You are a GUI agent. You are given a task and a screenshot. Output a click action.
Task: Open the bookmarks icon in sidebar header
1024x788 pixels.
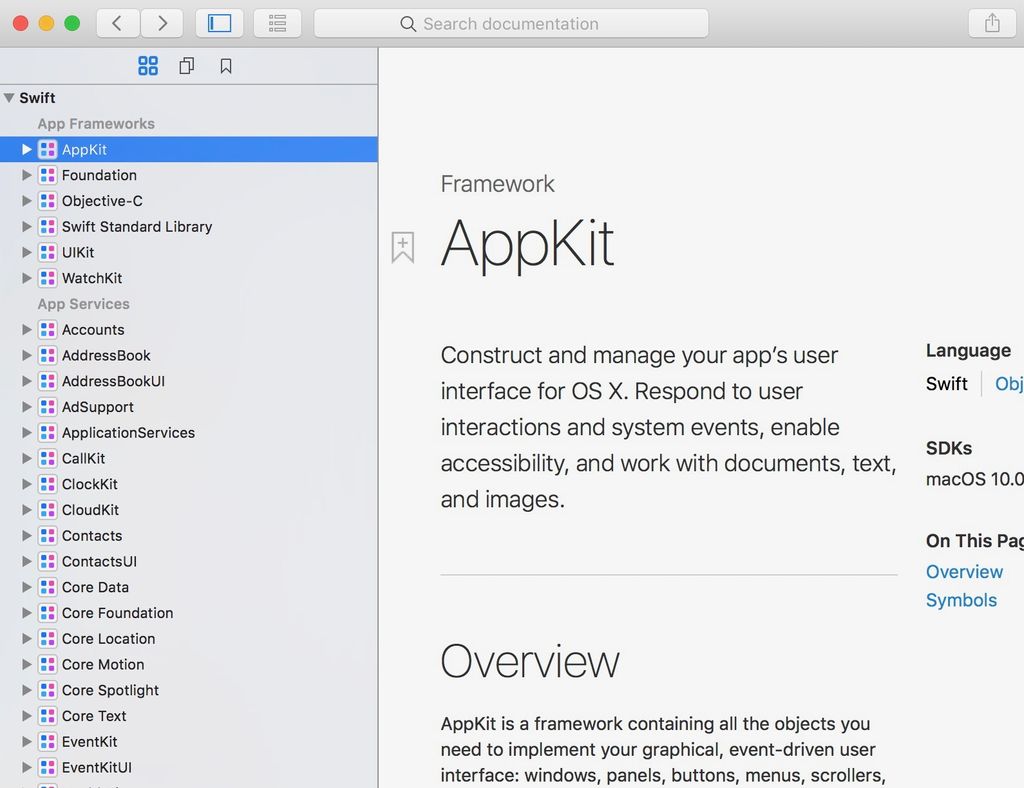(x=225, y=65)
